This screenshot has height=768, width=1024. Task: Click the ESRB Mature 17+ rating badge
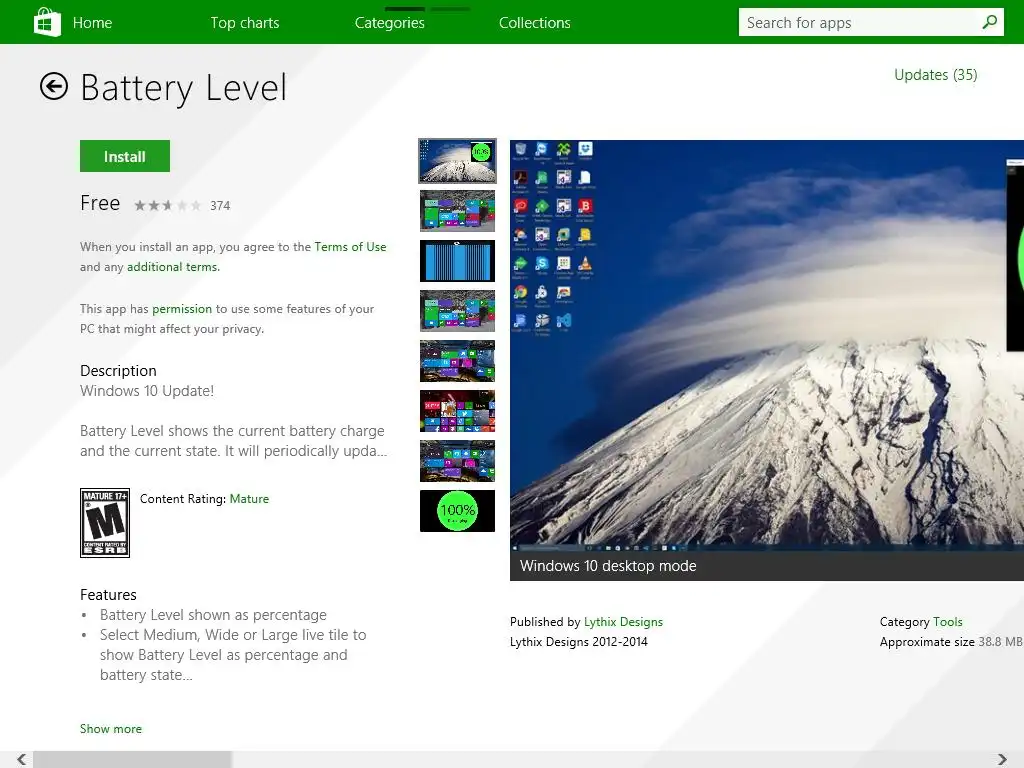[104, 523]
